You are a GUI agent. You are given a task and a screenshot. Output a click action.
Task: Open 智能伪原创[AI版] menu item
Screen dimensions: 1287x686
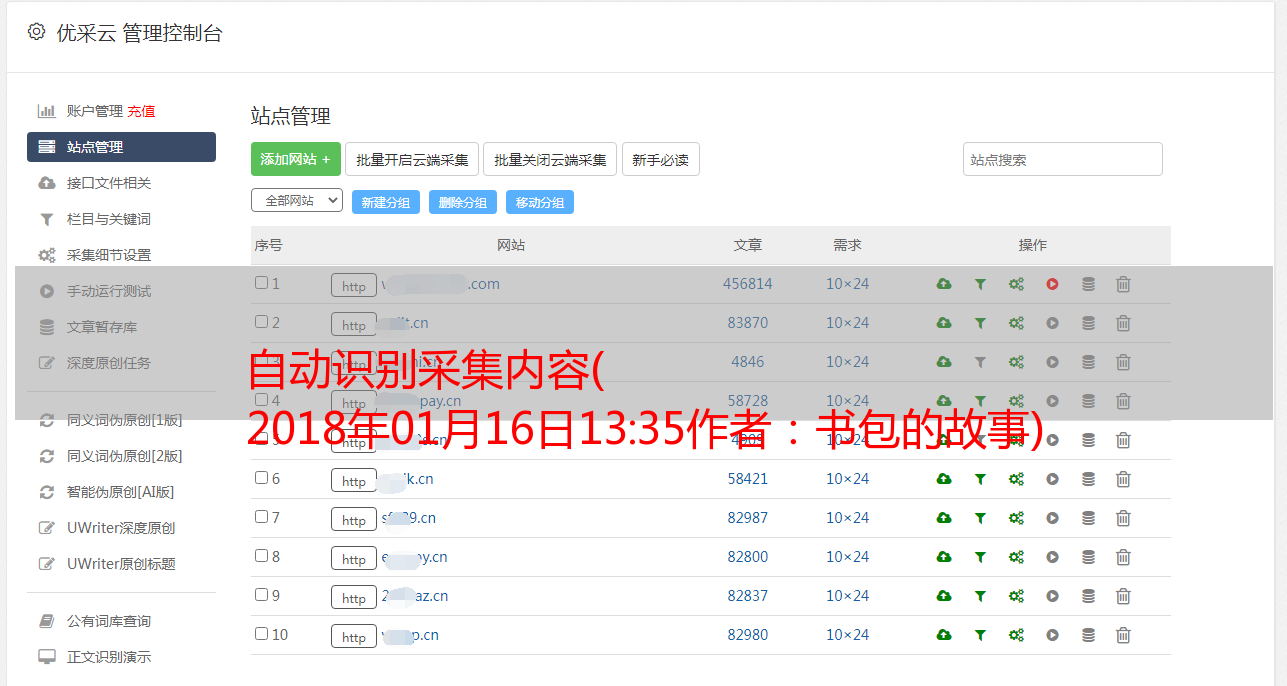pyautogui.click(x=120, y=492)
